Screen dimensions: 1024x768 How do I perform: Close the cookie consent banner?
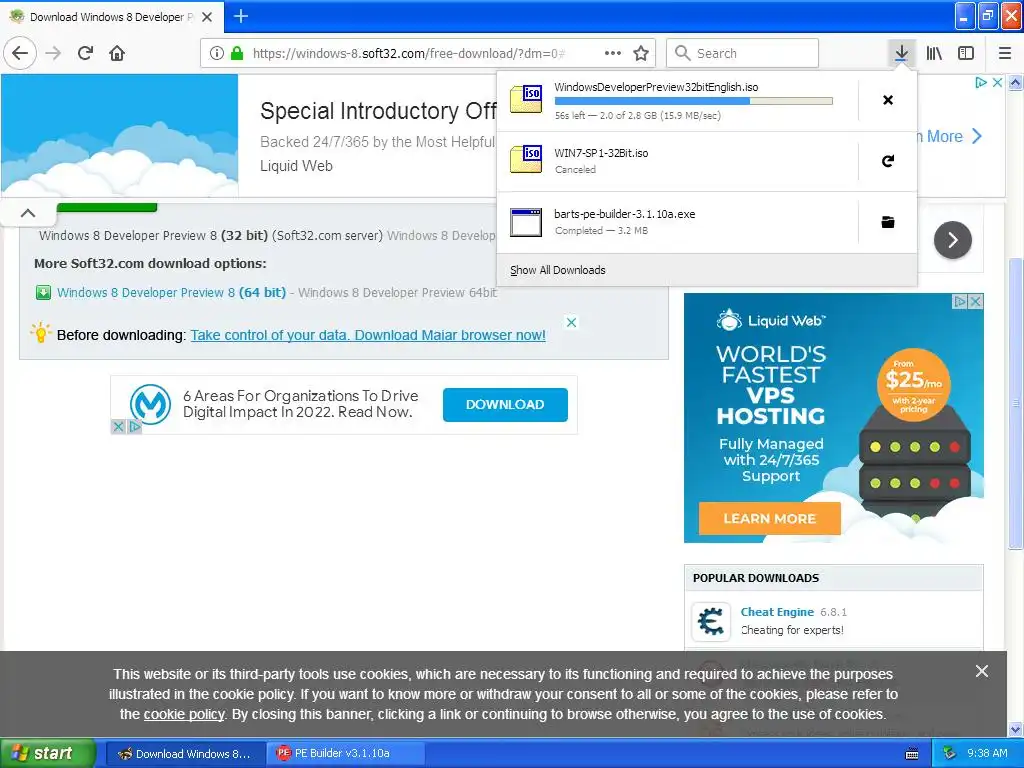[981, 671]
